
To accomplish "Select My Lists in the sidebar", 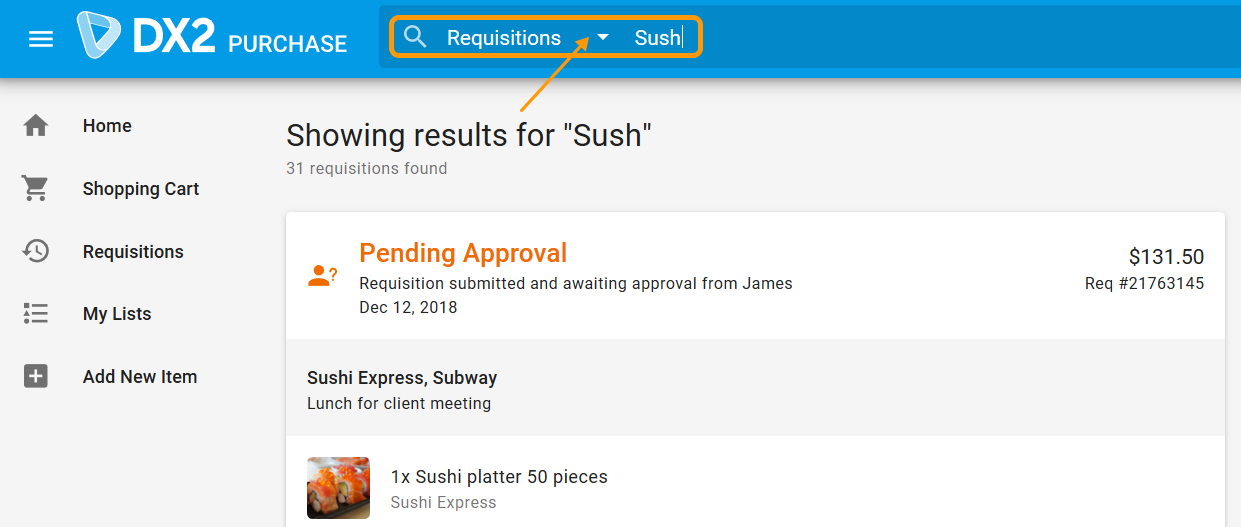I will tap(117, 314).
